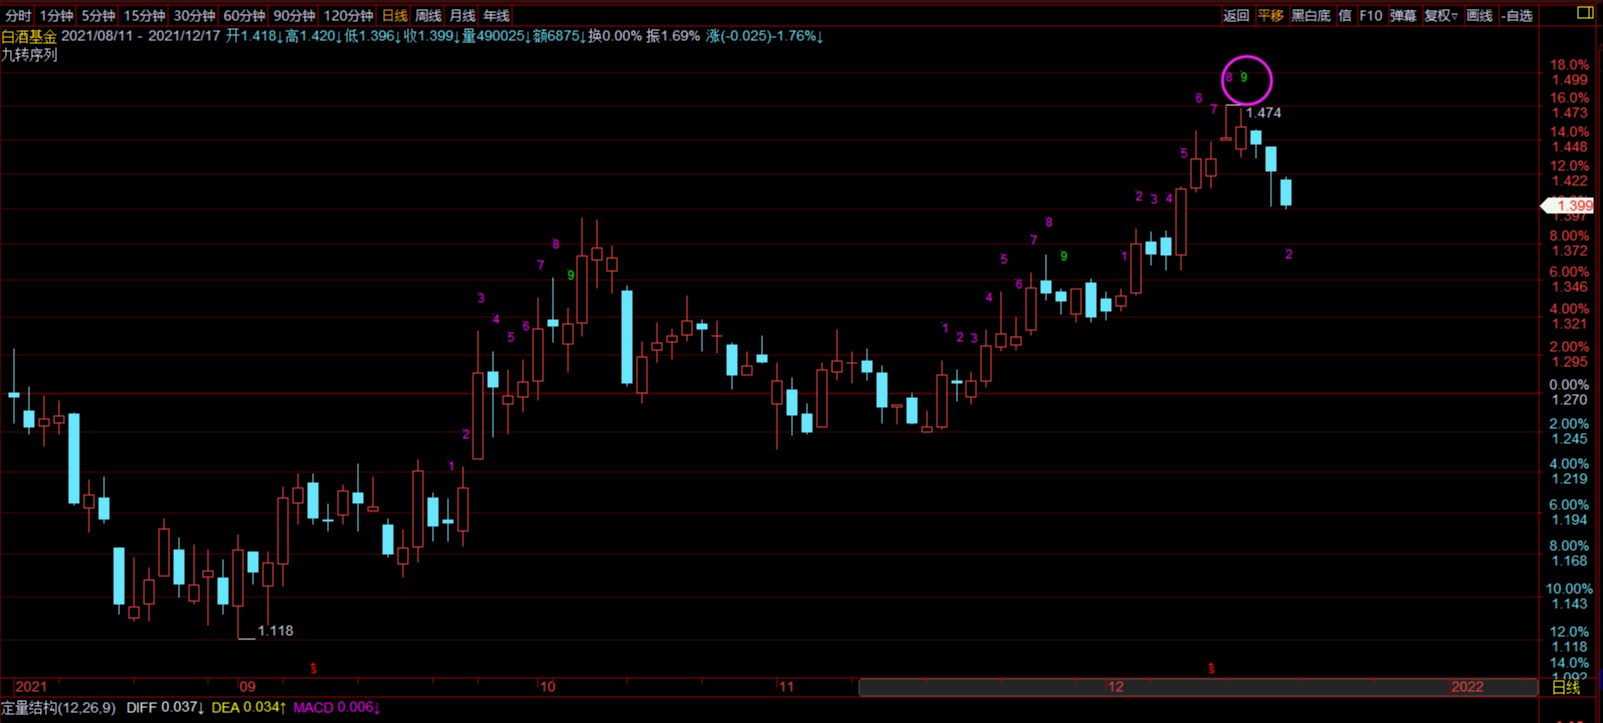
Task: Click the 日线 button at bottom right
Action: pos(1566,687)
